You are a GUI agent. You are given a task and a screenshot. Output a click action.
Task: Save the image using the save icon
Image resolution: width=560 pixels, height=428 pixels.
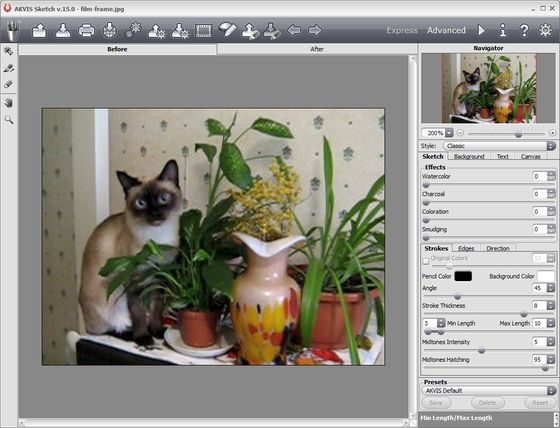[63, 30]
